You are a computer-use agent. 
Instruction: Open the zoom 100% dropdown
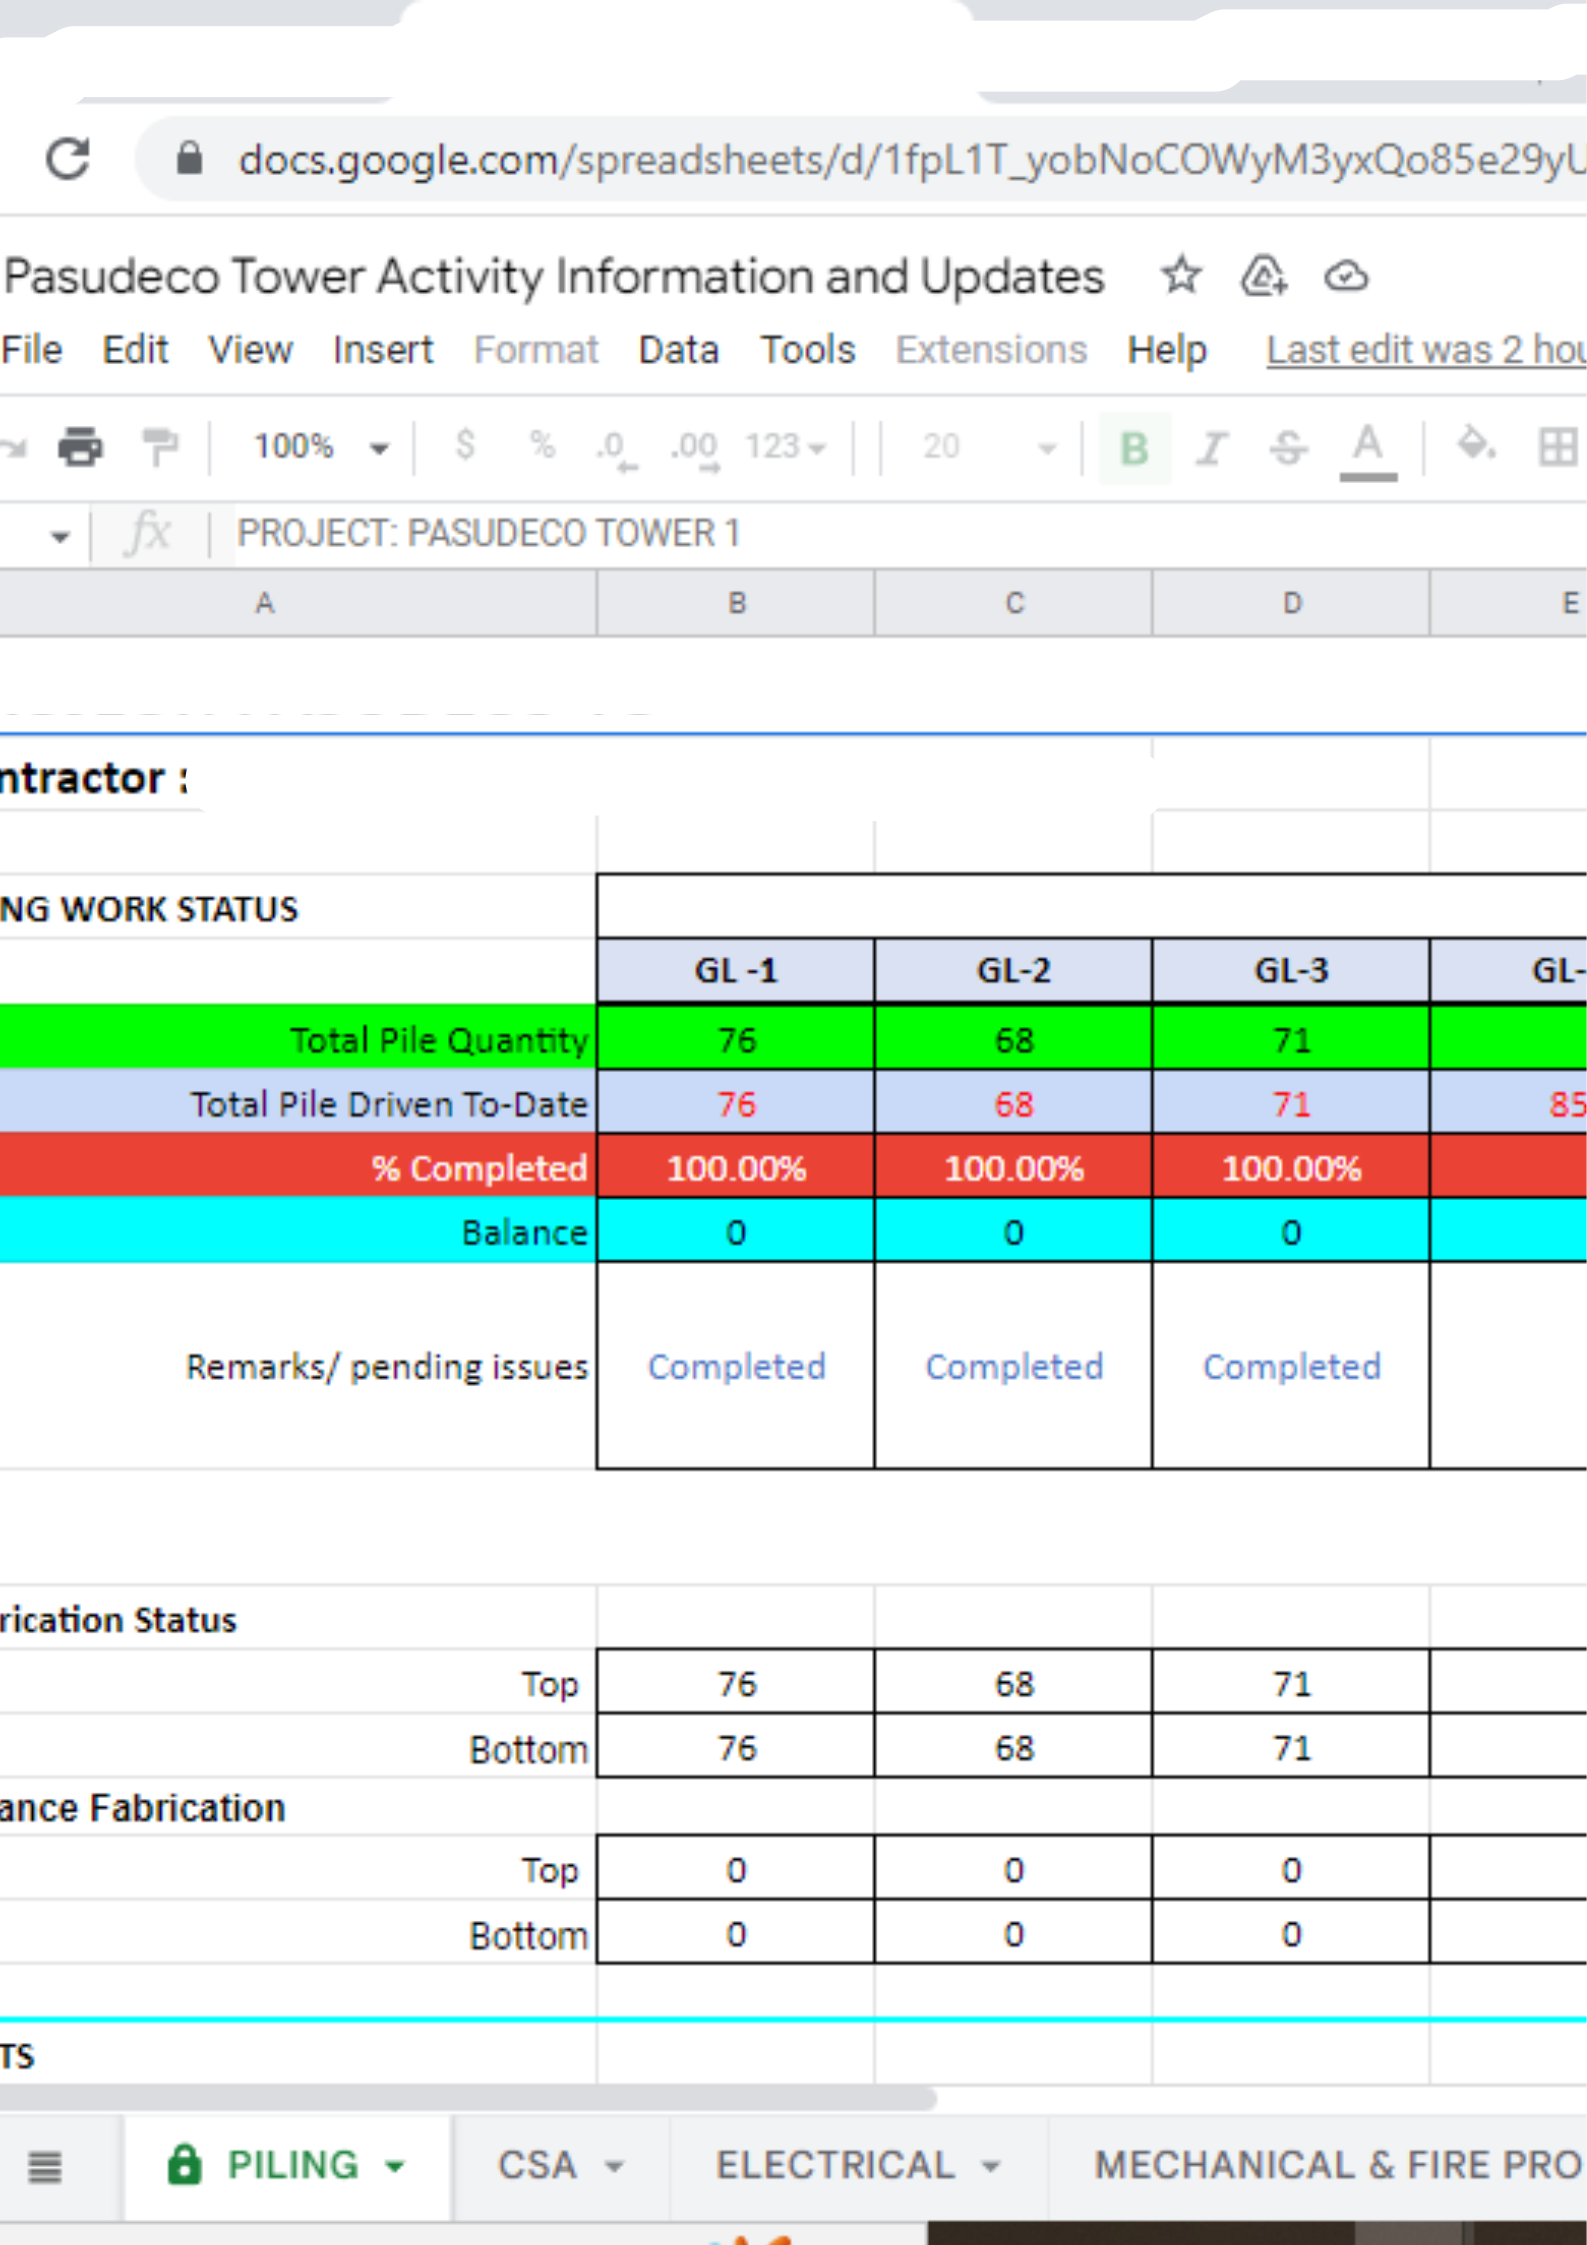(x=320, y=446)
